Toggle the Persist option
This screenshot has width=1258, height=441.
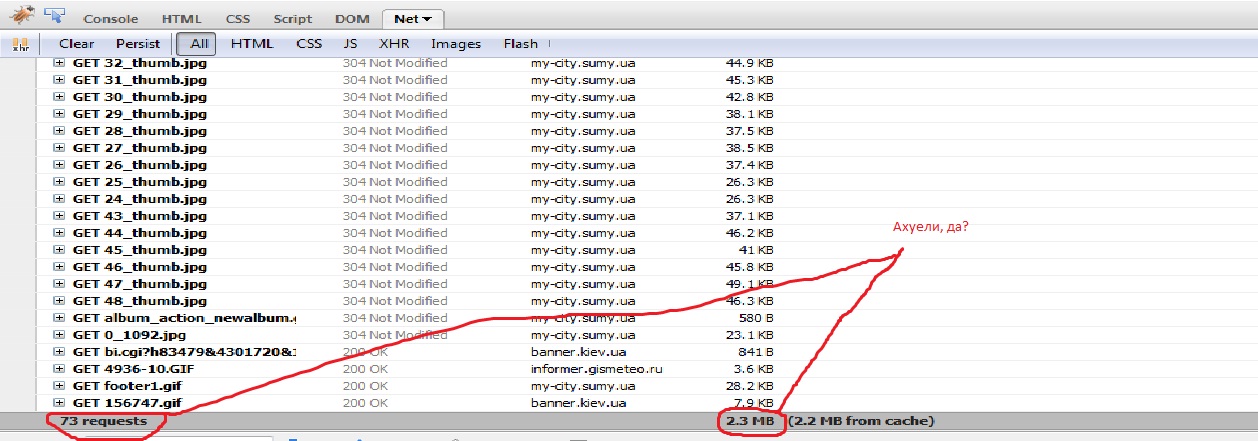tap(137, 44)
